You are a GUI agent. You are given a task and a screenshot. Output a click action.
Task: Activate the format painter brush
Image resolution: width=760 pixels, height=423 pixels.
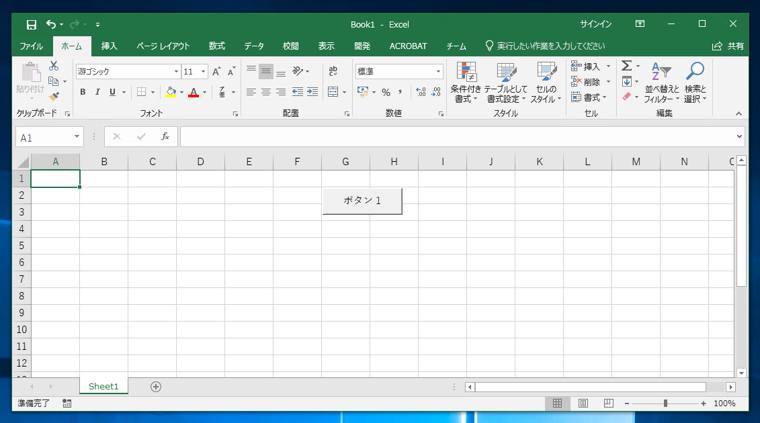pyautogui.click(x=54, y=96)
